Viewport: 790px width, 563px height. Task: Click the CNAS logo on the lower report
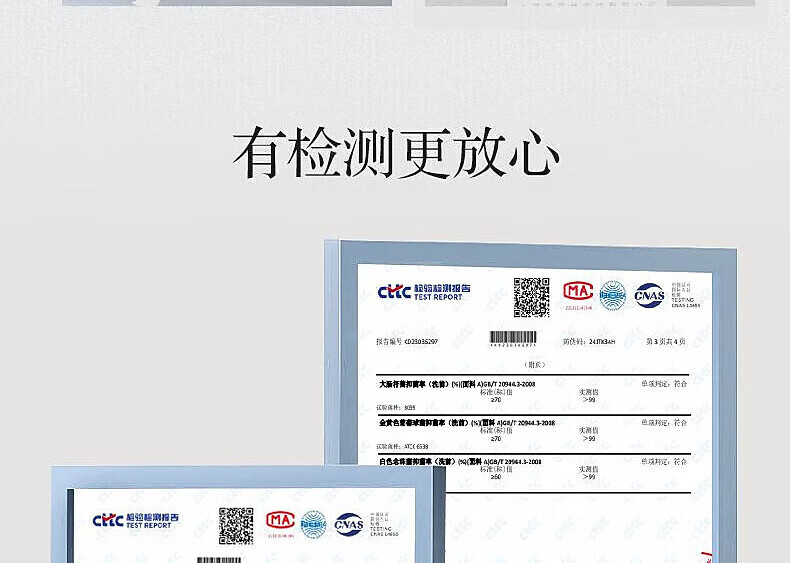[x=349, y=523]
